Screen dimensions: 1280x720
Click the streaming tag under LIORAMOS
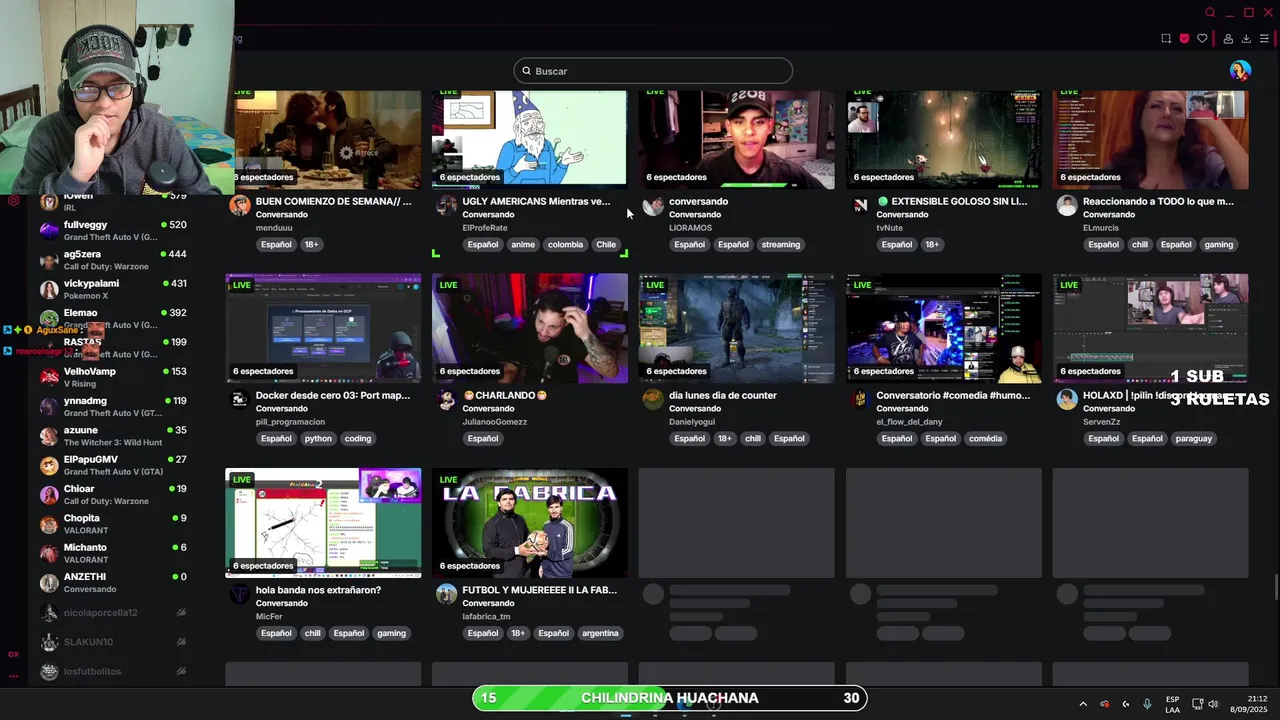tap(781, 244)
